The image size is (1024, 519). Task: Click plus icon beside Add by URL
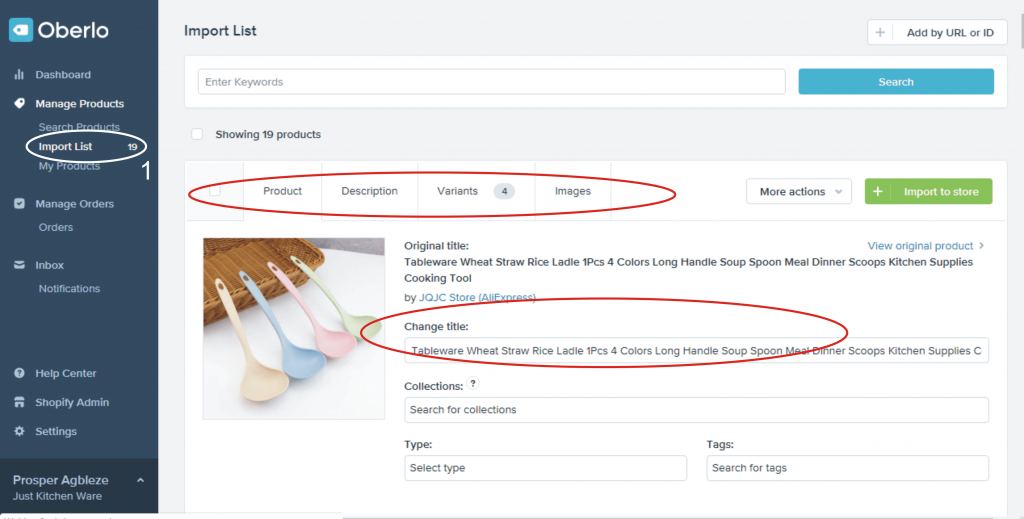[880, 33]
